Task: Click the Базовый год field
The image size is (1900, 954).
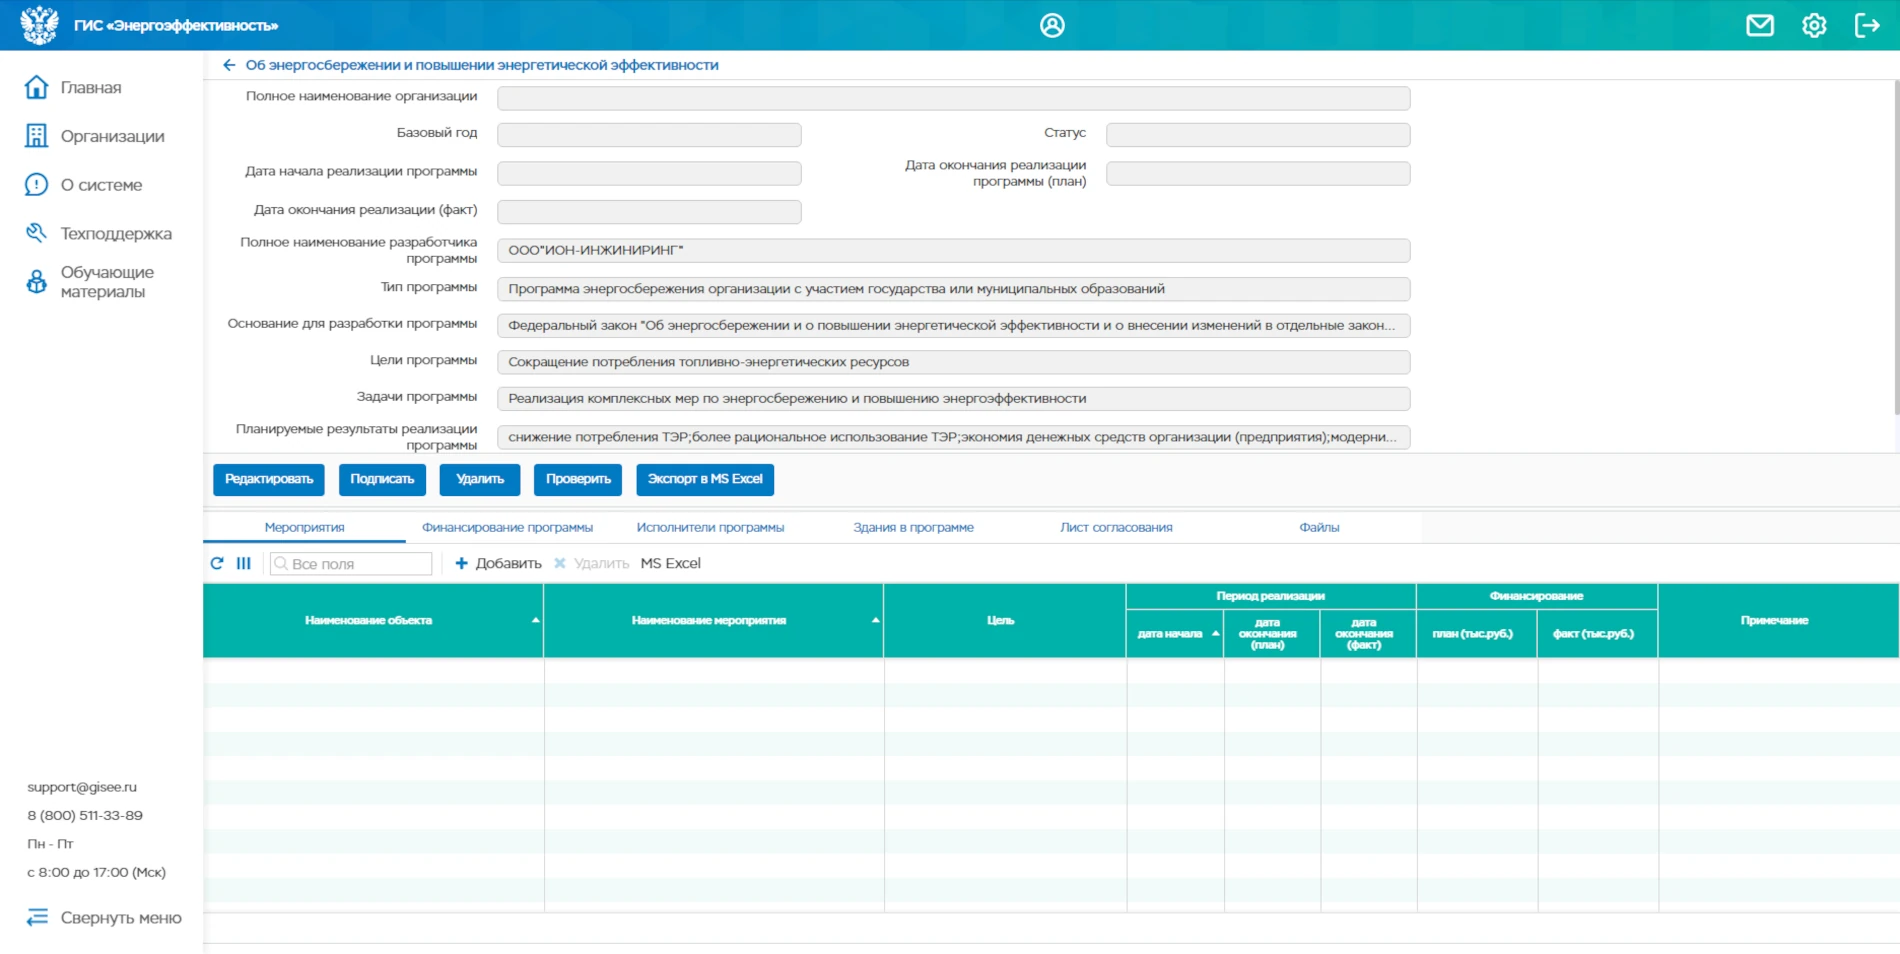Action: click(x=649, y=135)
